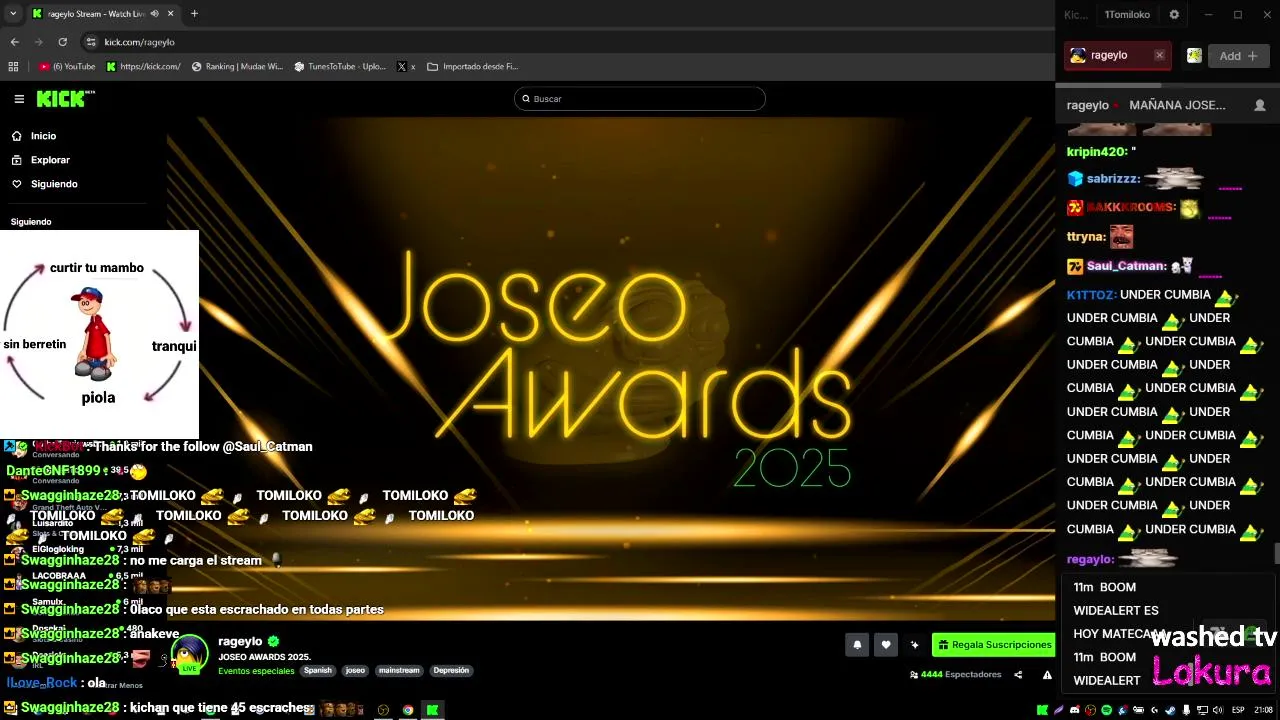Click the Inicio home icon in sidebar
The height and width of the screenshot is (720, 1280).
coord(17,136)
